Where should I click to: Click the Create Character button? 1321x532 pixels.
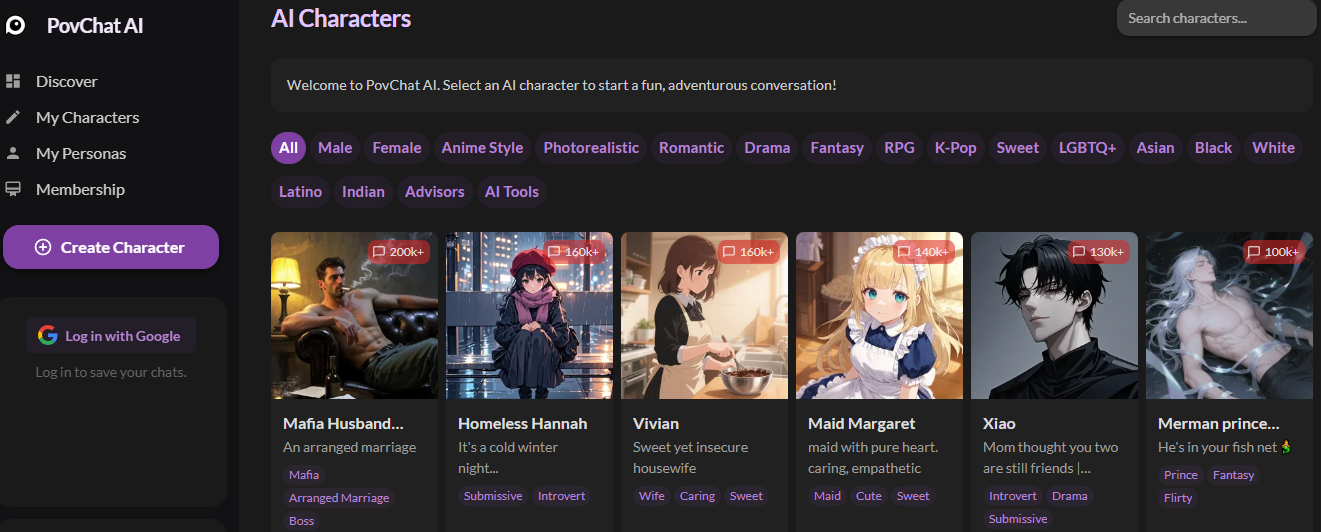point(111,247)
